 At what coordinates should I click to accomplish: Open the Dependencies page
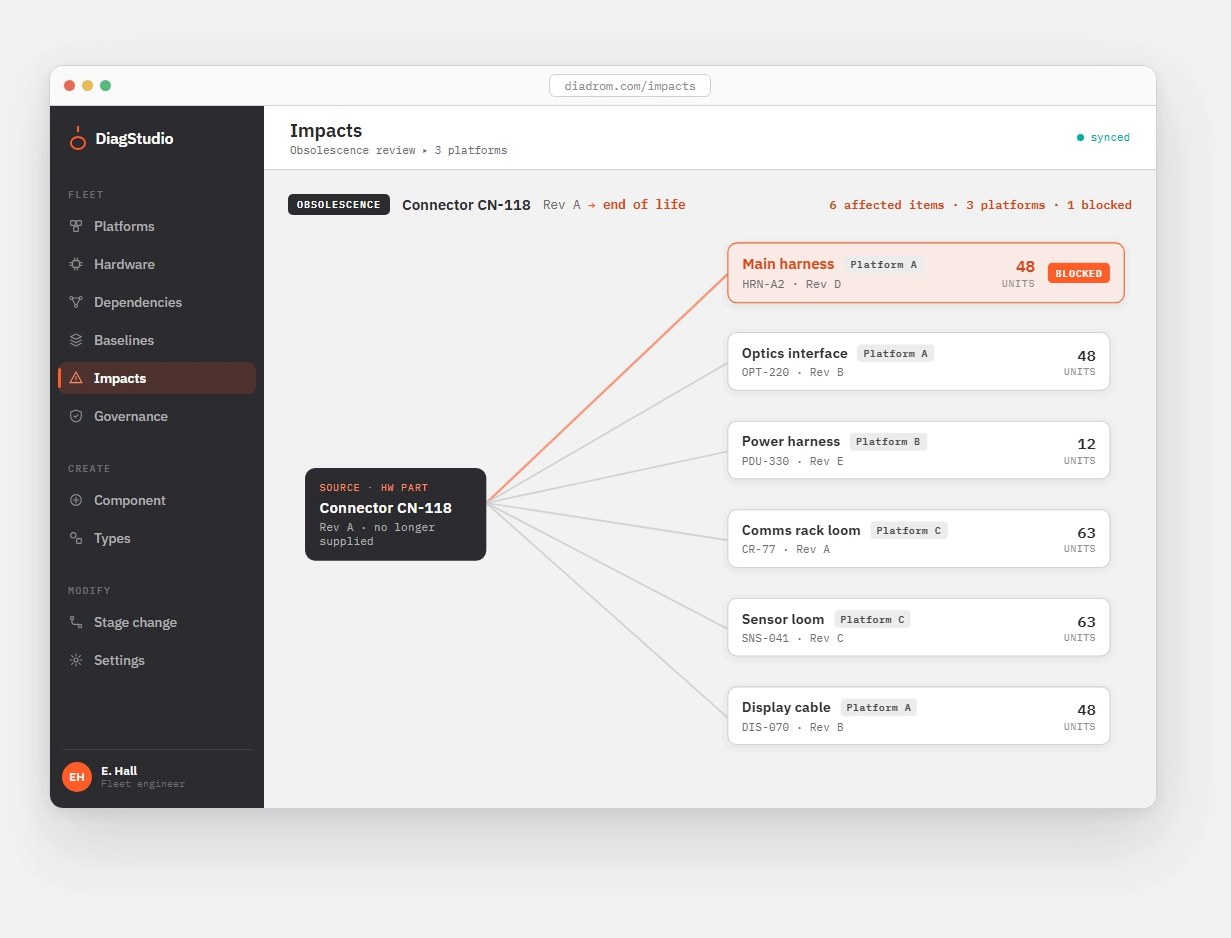point(157,303)
